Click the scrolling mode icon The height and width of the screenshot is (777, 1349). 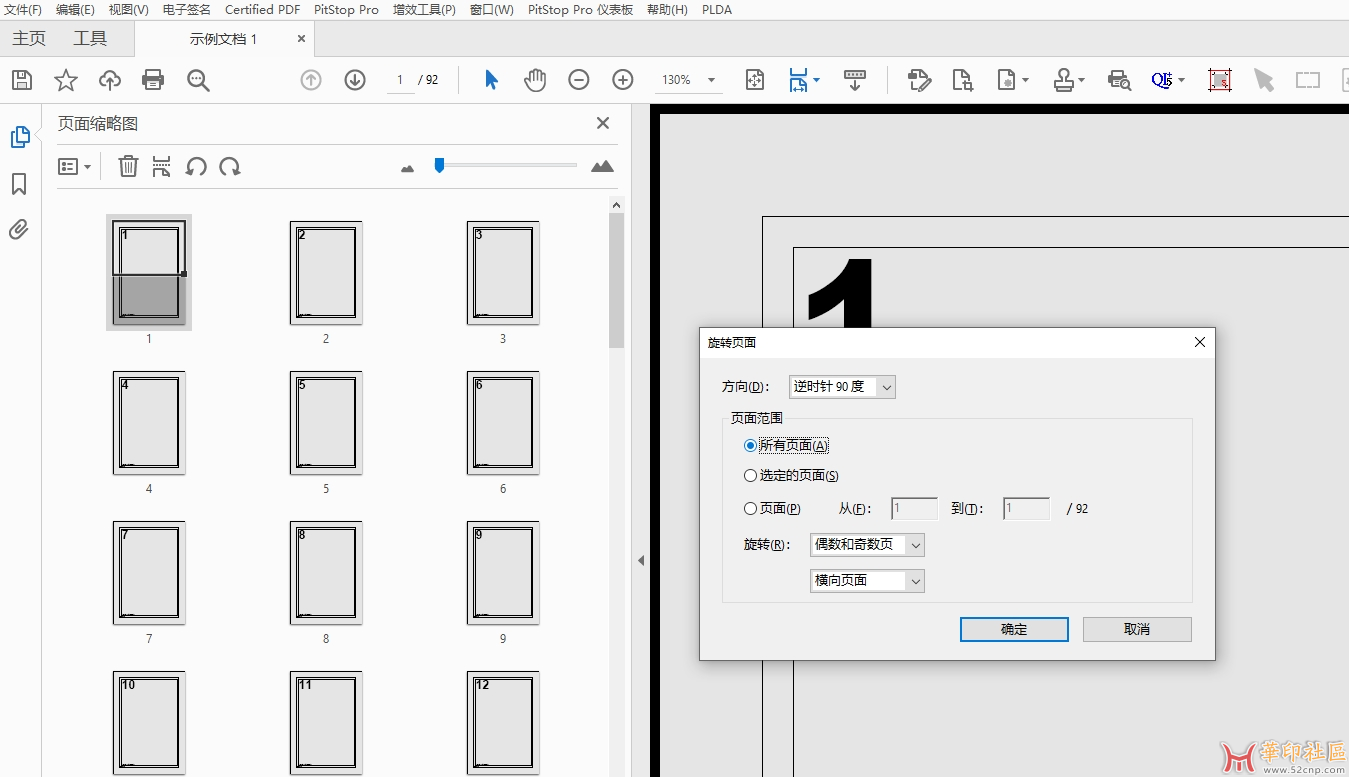pos(855,80)
